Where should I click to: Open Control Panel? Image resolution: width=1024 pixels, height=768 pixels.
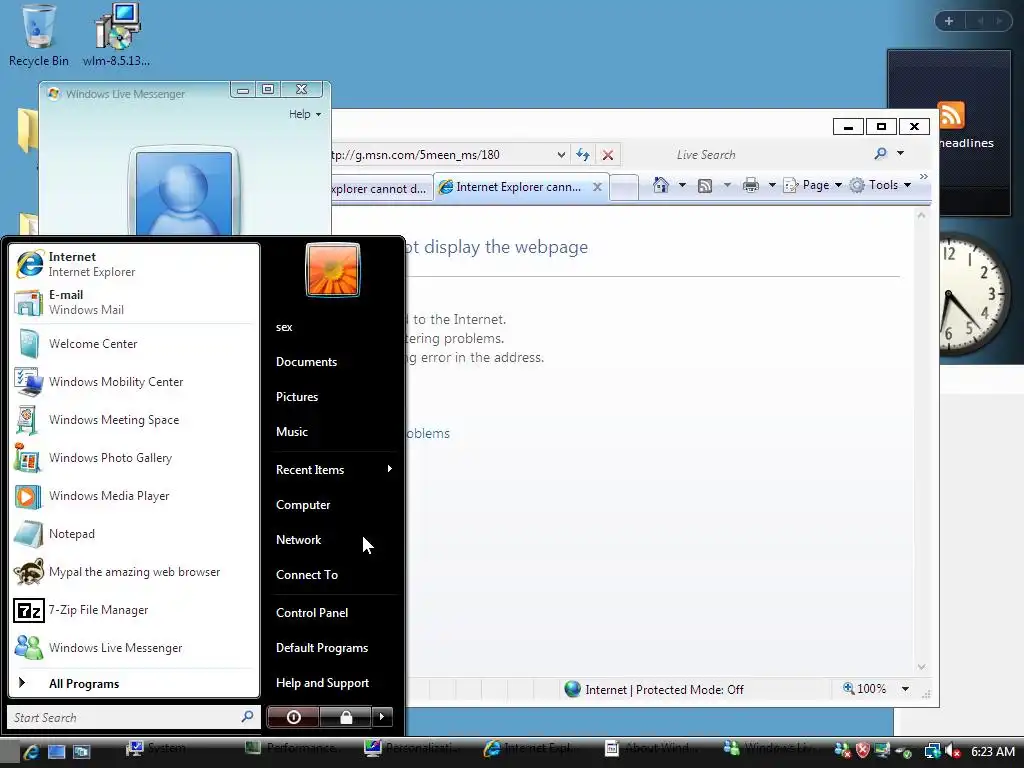[x=334, y=613]
